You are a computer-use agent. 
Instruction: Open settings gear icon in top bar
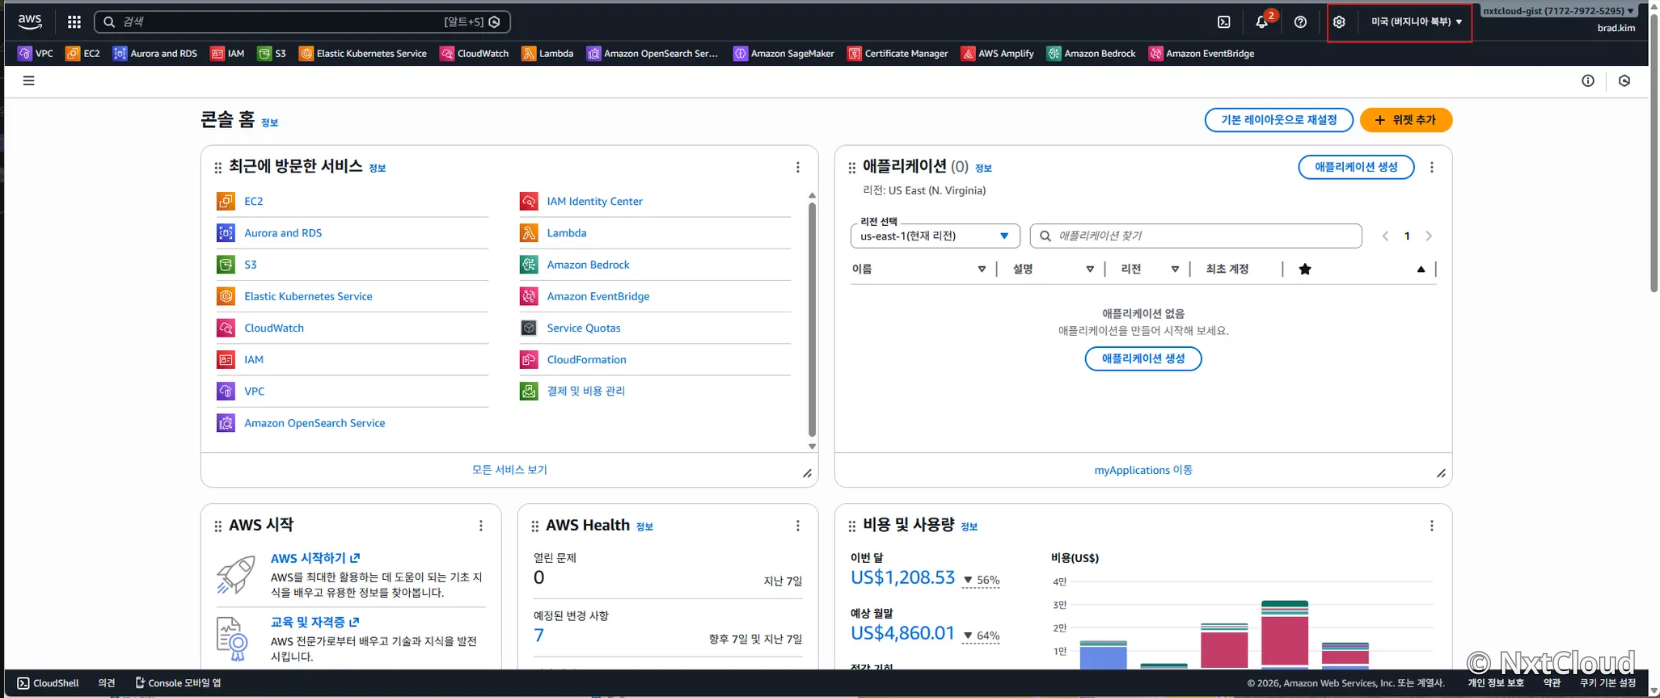(1339, 21)
